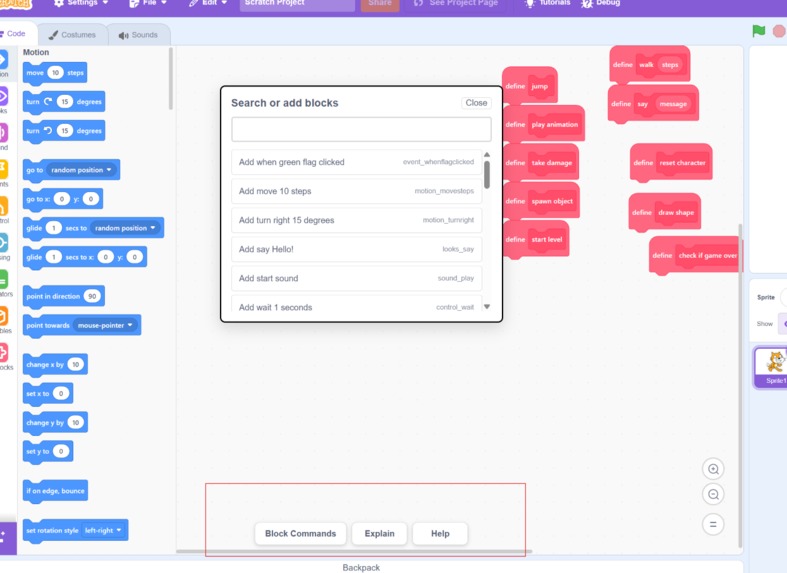Click the red stop button
787x573 pixels.
779,31
